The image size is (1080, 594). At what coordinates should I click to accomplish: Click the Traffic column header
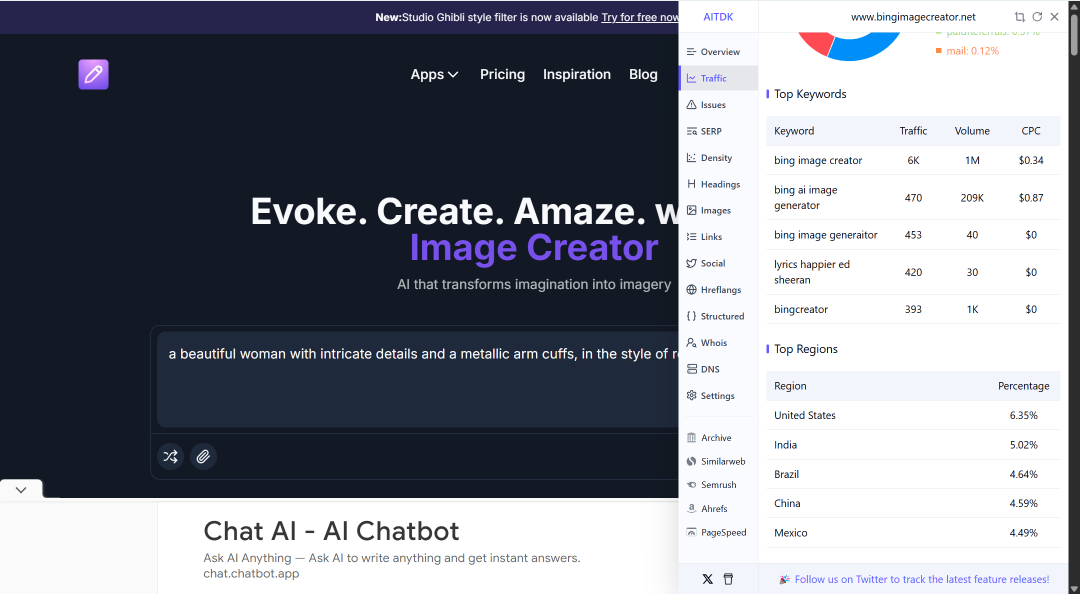[913, 131]
